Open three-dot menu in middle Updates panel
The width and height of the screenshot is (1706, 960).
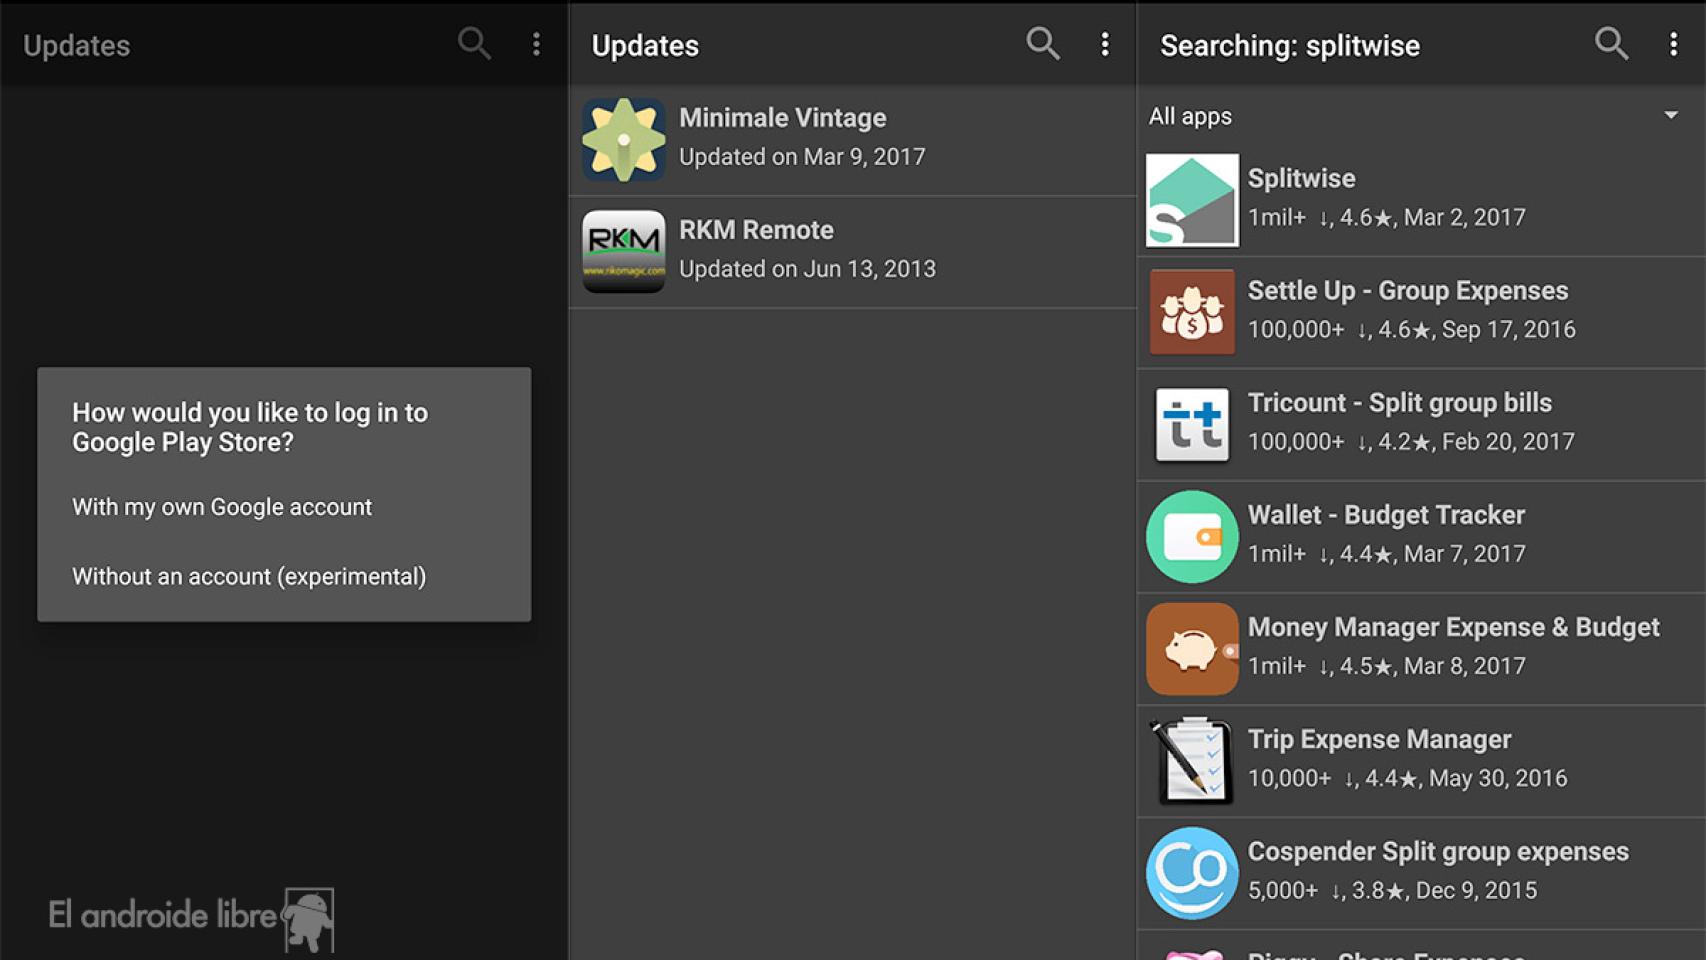tap(1105, 43)
